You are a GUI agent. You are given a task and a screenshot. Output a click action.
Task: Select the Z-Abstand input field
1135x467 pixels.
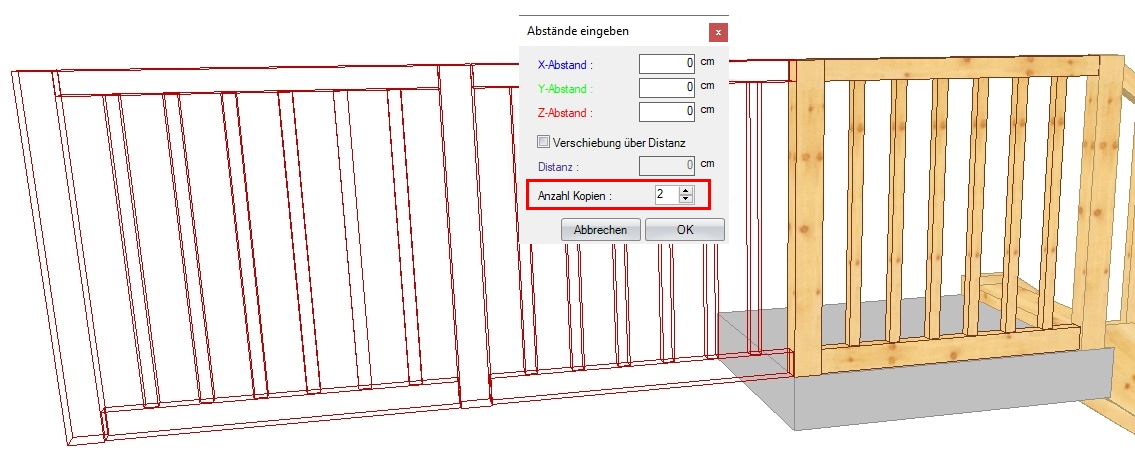coord(666,112)
